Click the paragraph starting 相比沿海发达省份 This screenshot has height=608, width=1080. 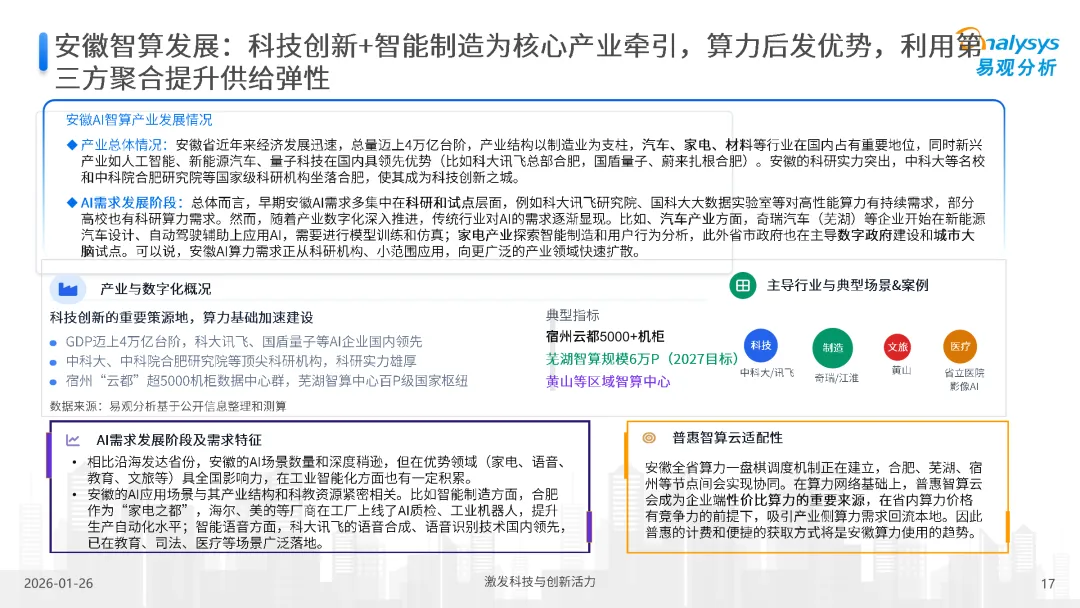tap(326, 470)
